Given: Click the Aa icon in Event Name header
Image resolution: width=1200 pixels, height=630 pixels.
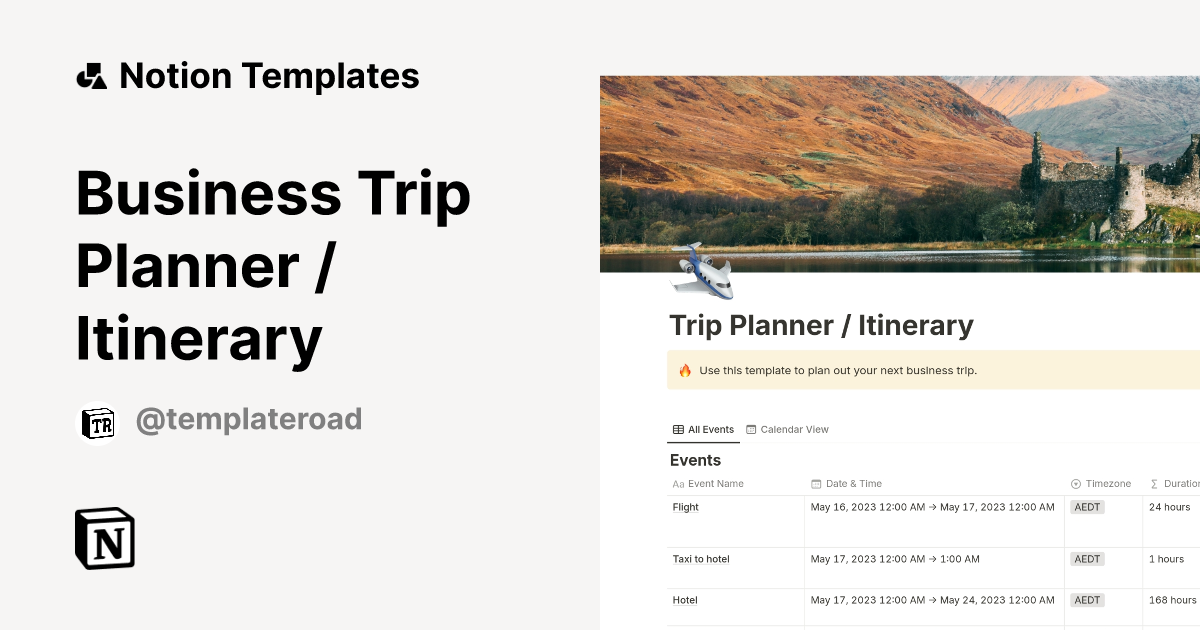Looking at the screenshot, I should point(677,483).
